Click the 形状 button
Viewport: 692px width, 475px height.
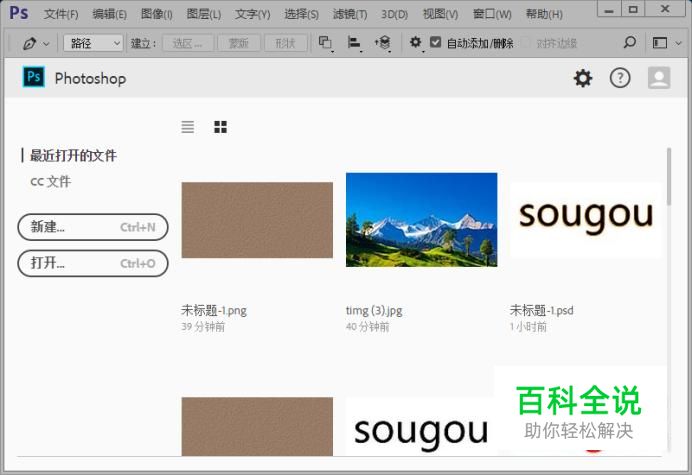coord(285,43)
